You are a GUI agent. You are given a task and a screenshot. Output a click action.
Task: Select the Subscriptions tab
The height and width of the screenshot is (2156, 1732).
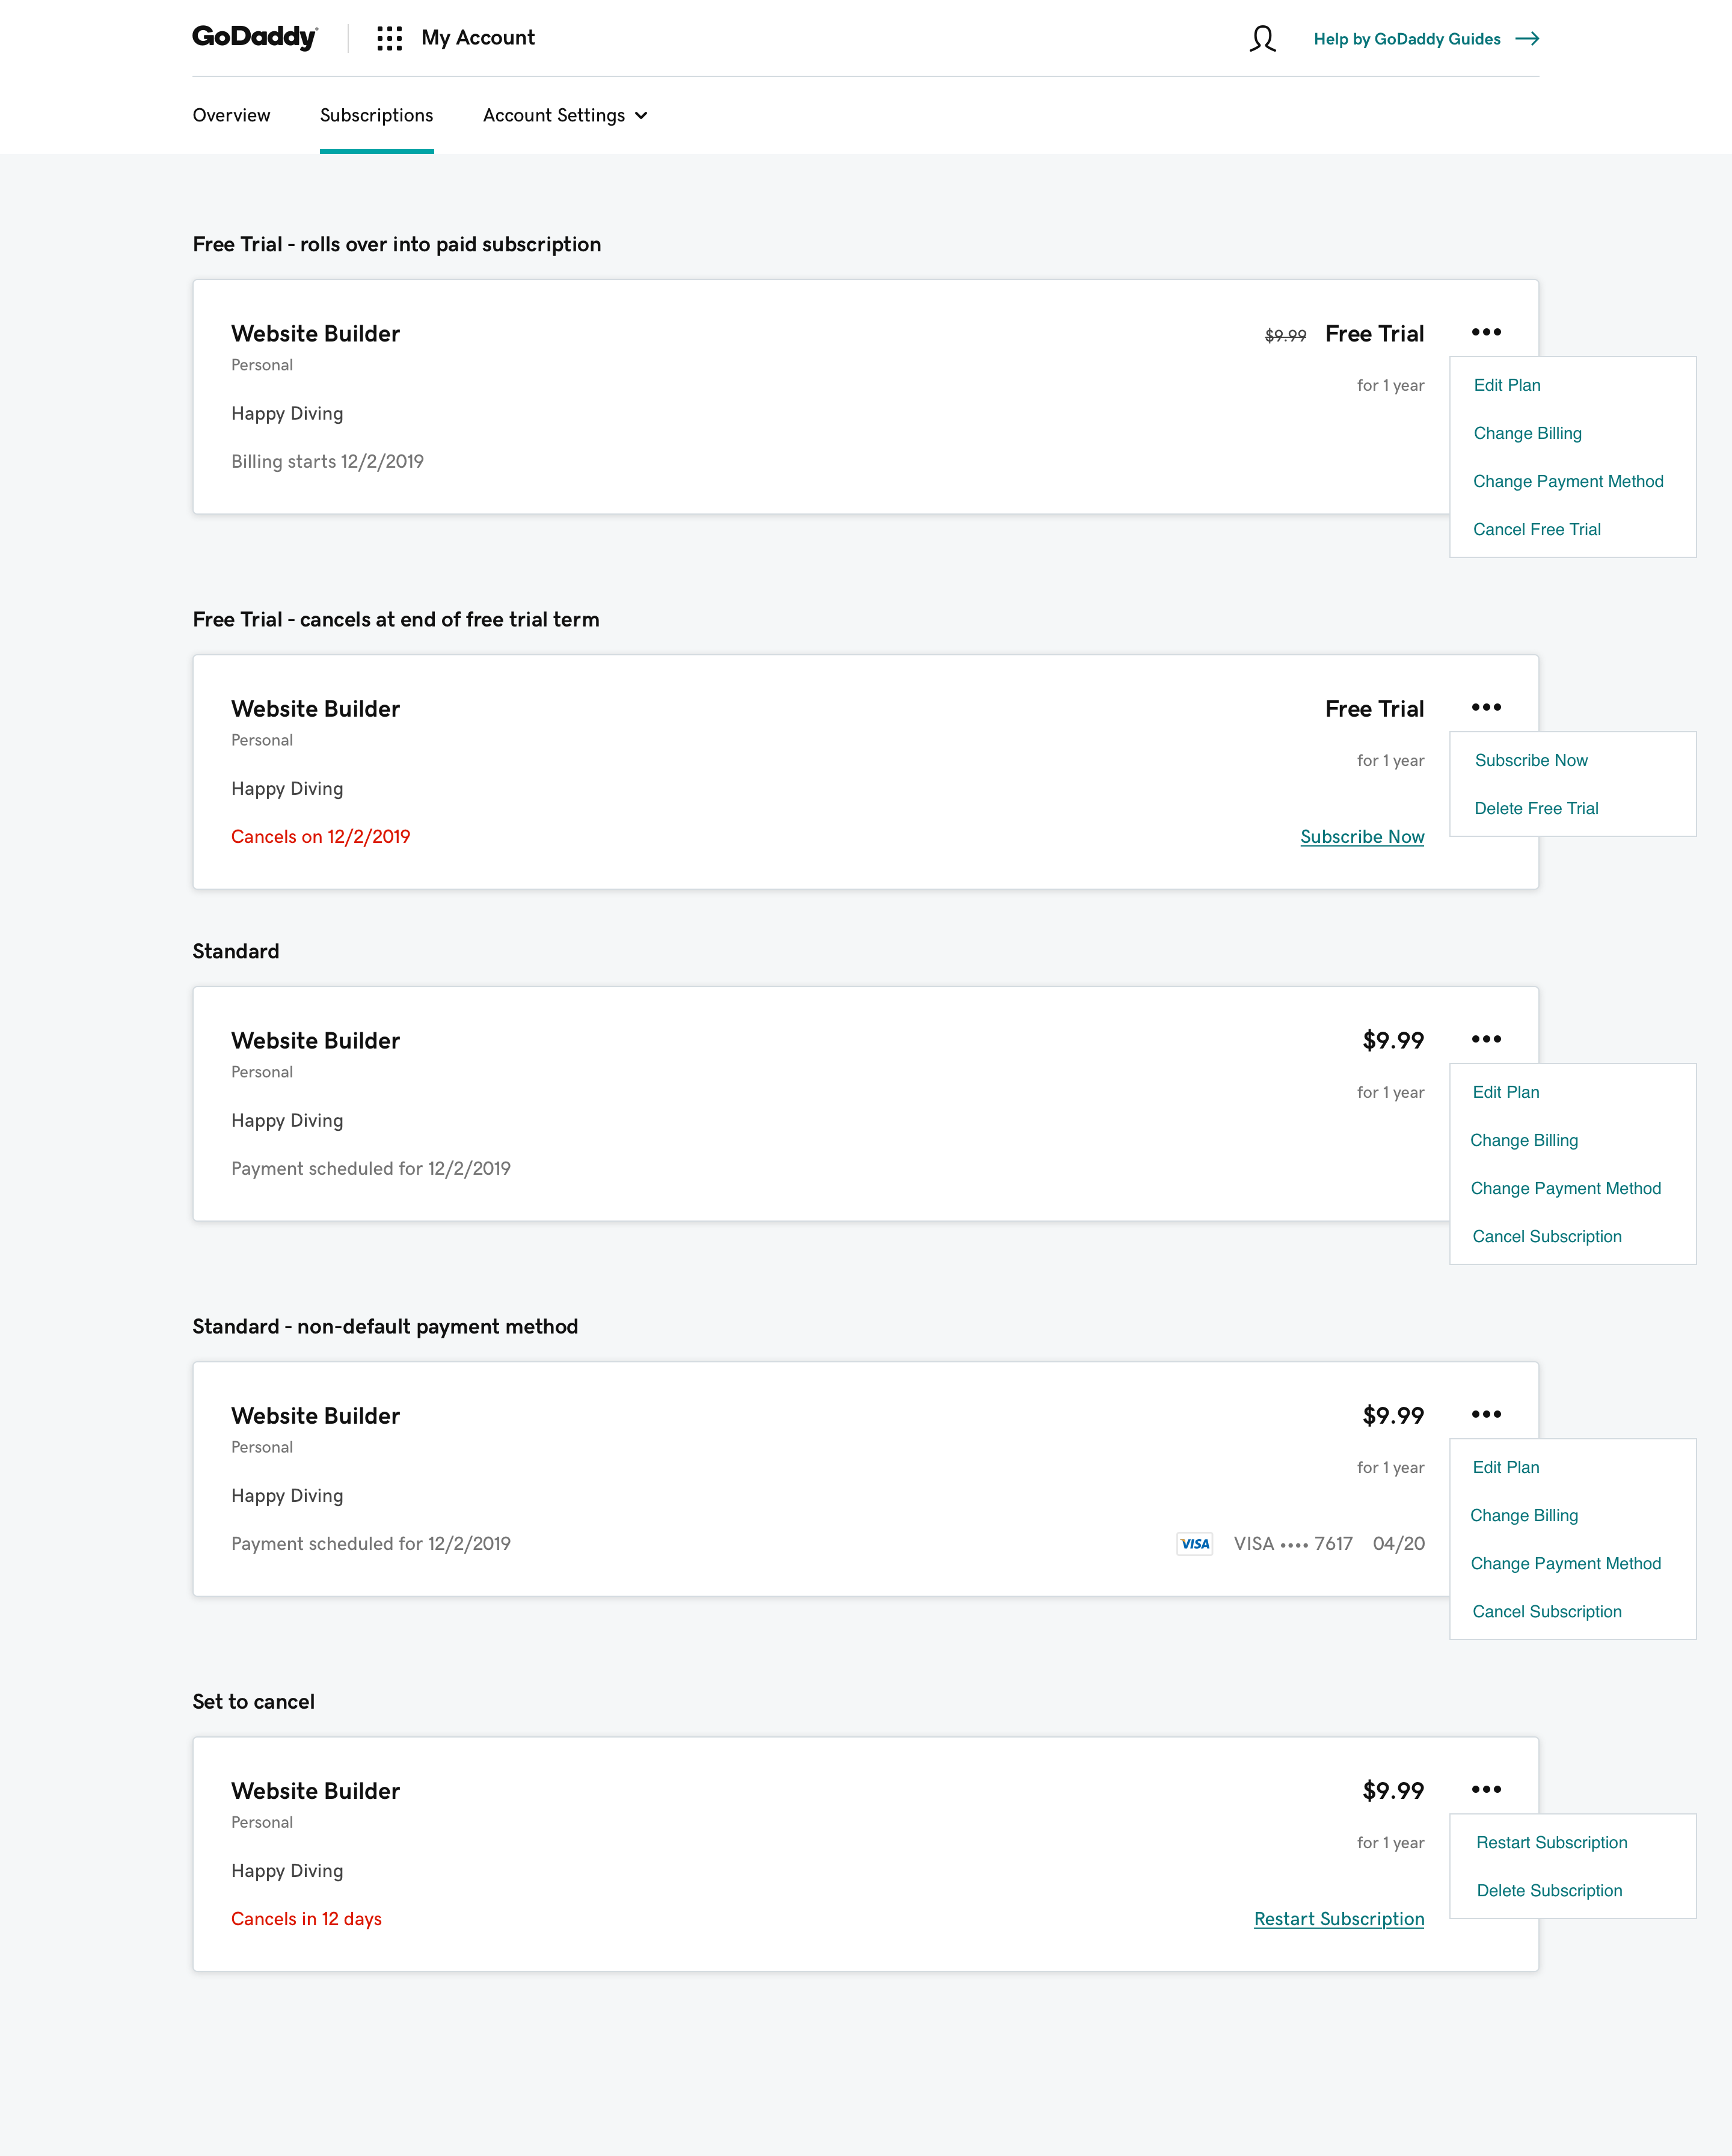coord(376,116)
